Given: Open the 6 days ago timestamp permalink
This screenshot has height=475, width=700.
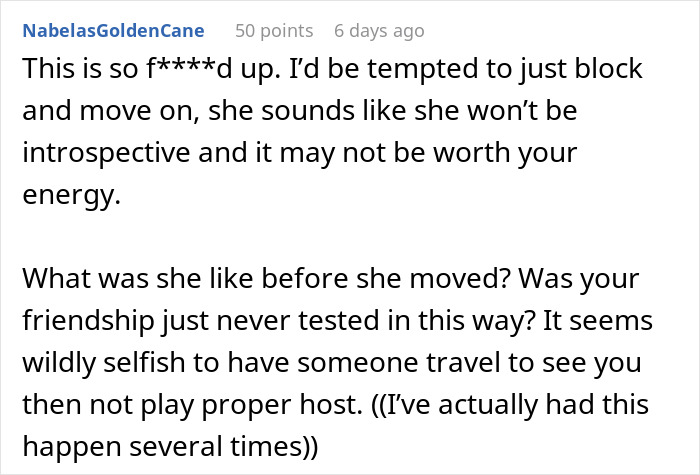Looking at the screenshot, I should pos(379,31).
